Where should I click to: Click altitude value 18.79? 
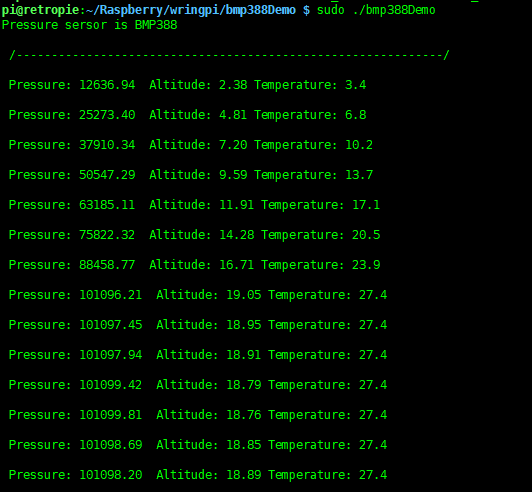(x=244, y=385)
